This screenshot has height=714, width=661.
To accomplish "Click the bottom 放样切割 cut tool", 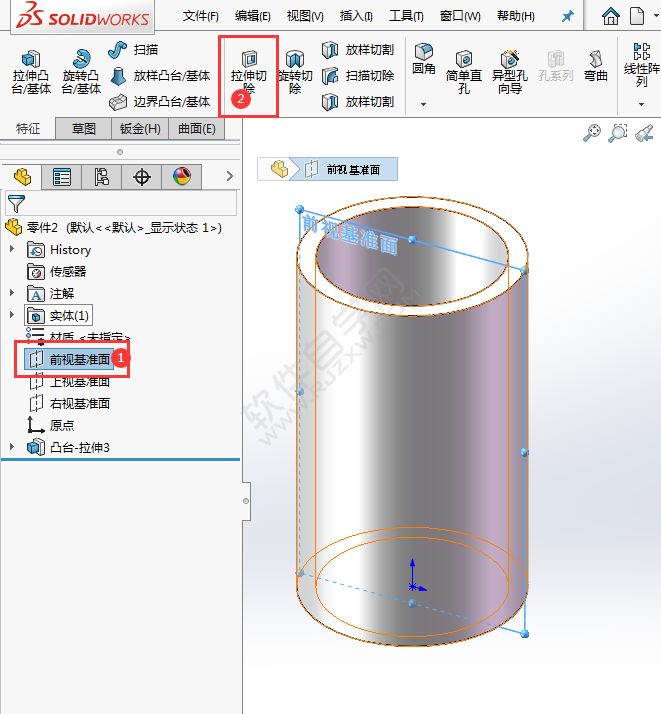I will click(357, 102).
